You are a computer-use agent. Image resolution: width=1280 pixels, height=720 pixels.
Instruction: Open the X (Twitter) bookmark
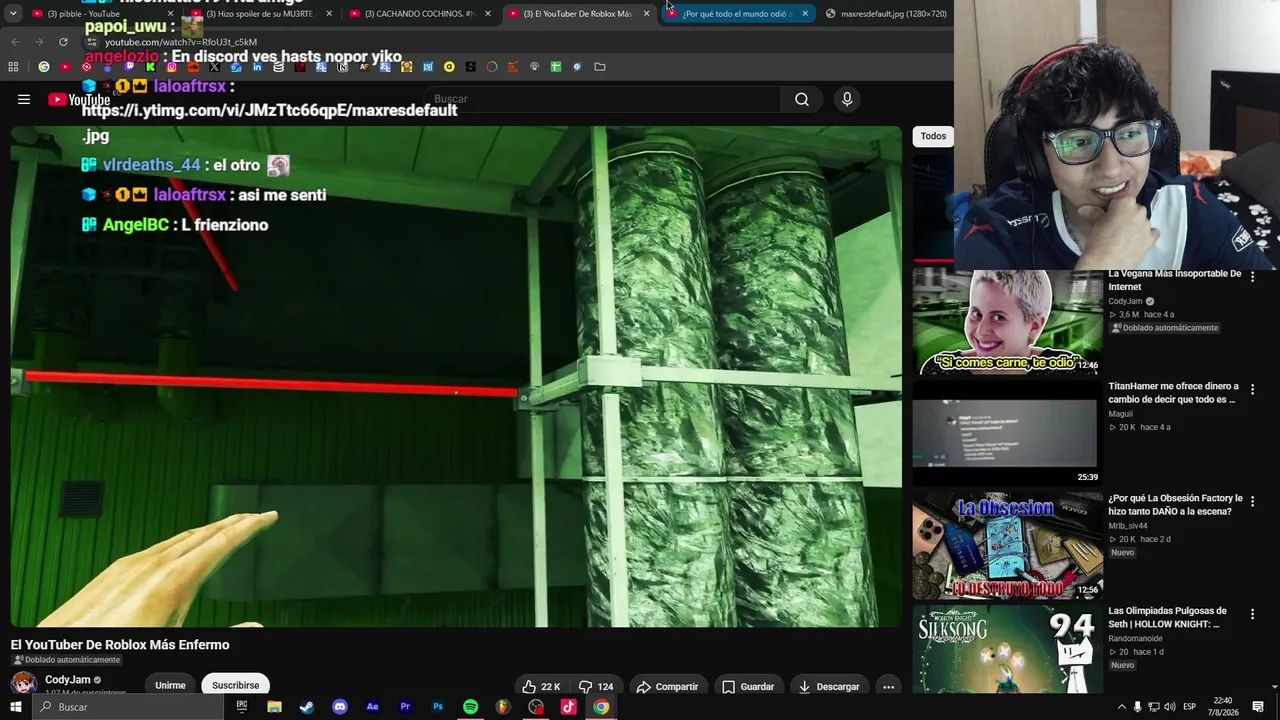pos(214,67)
